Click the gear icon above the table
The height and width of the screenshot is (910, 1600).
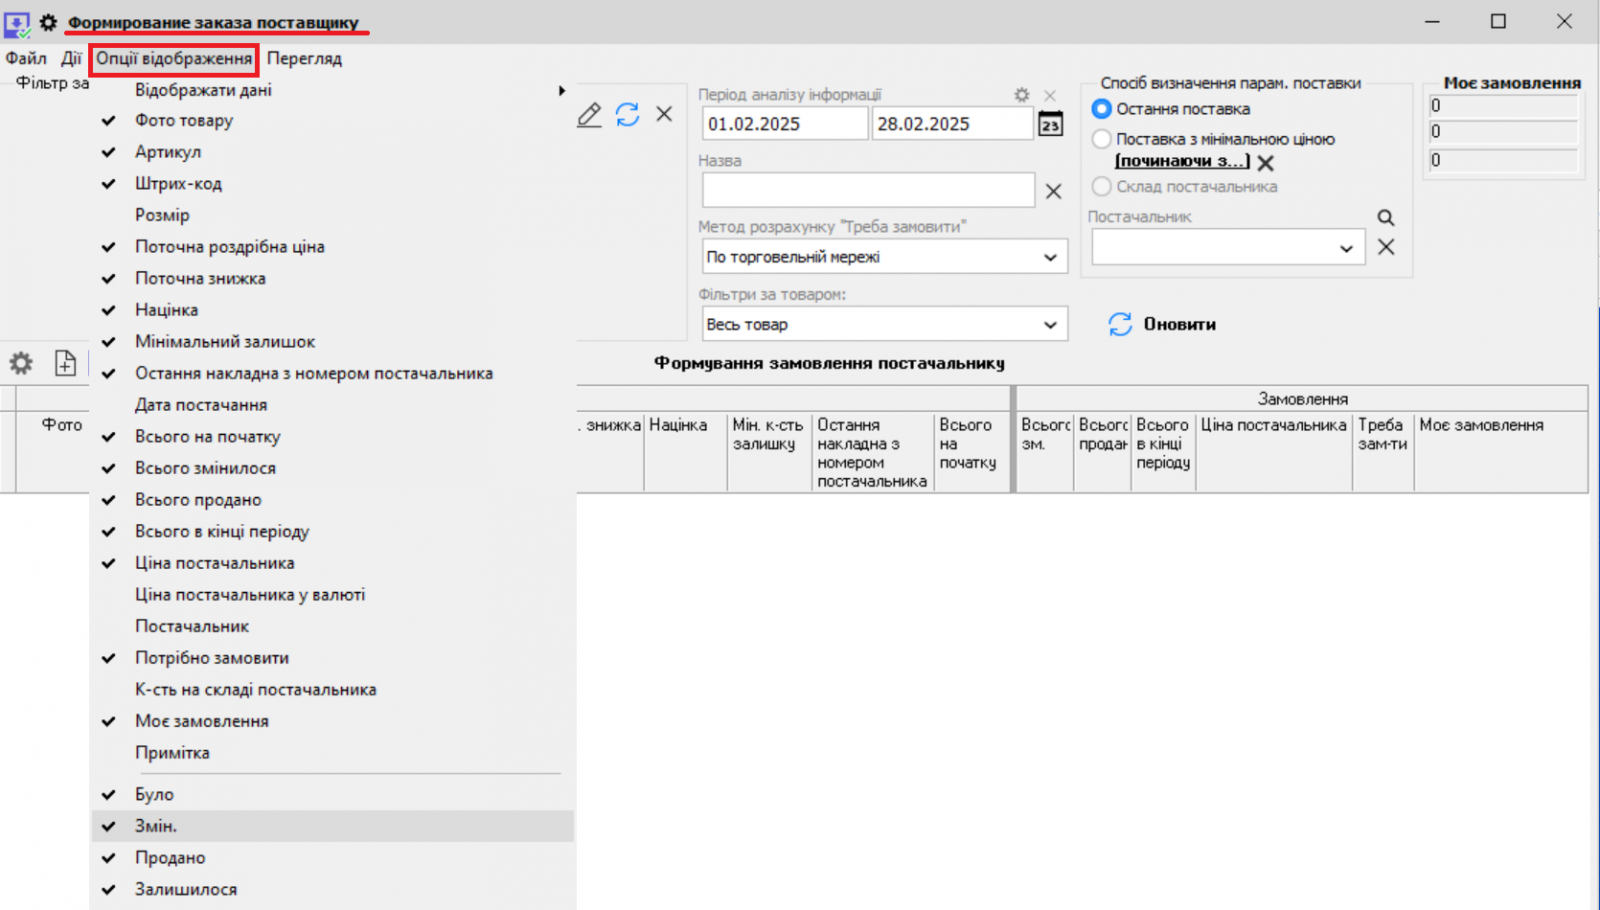coord(21,363)
